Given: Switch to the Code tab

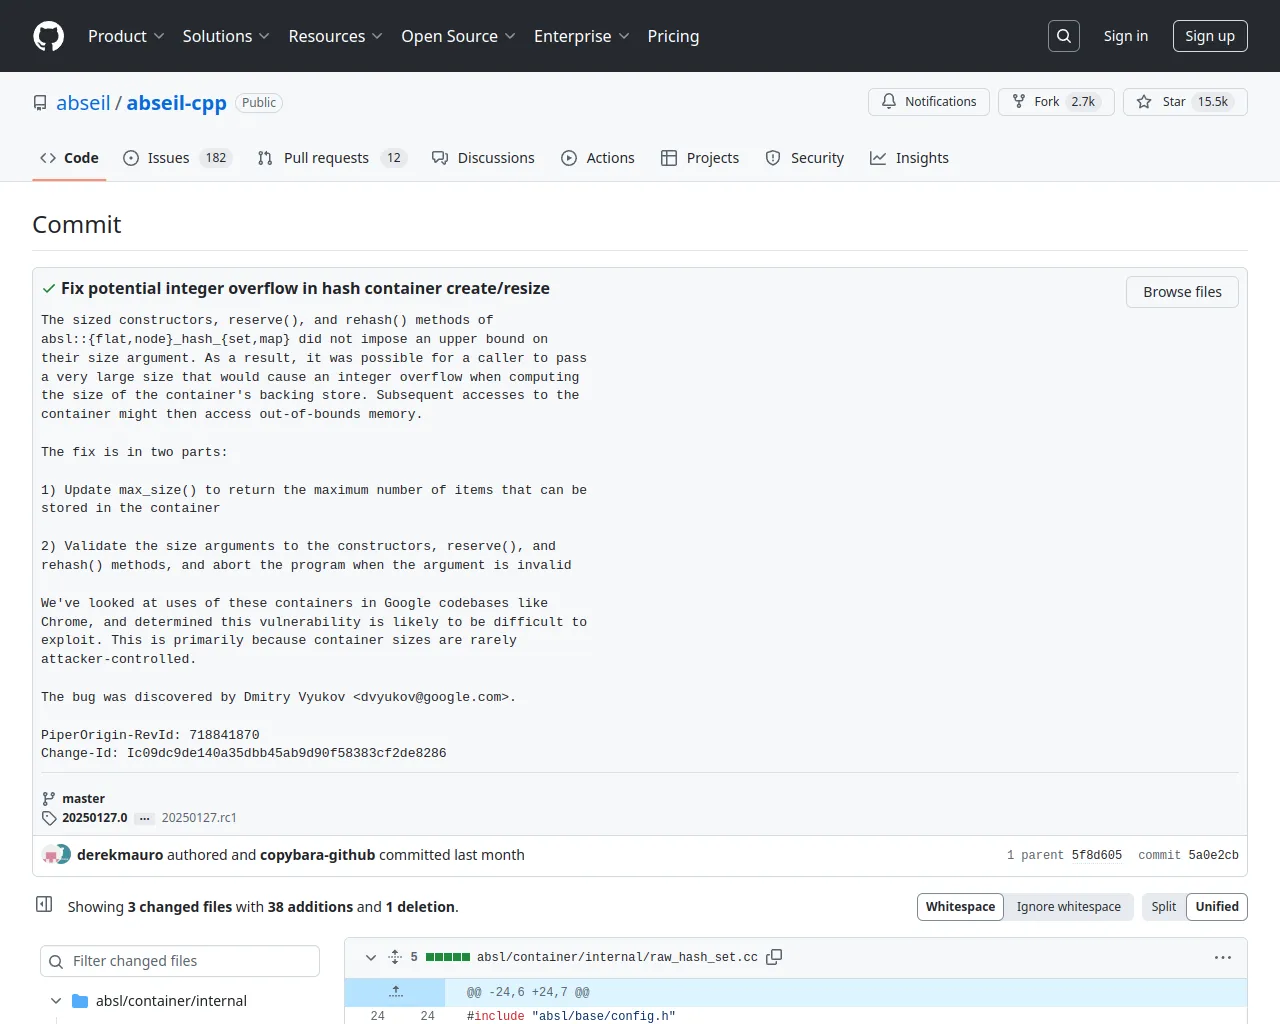Looking at the screenshot, I should pos(69,158).
